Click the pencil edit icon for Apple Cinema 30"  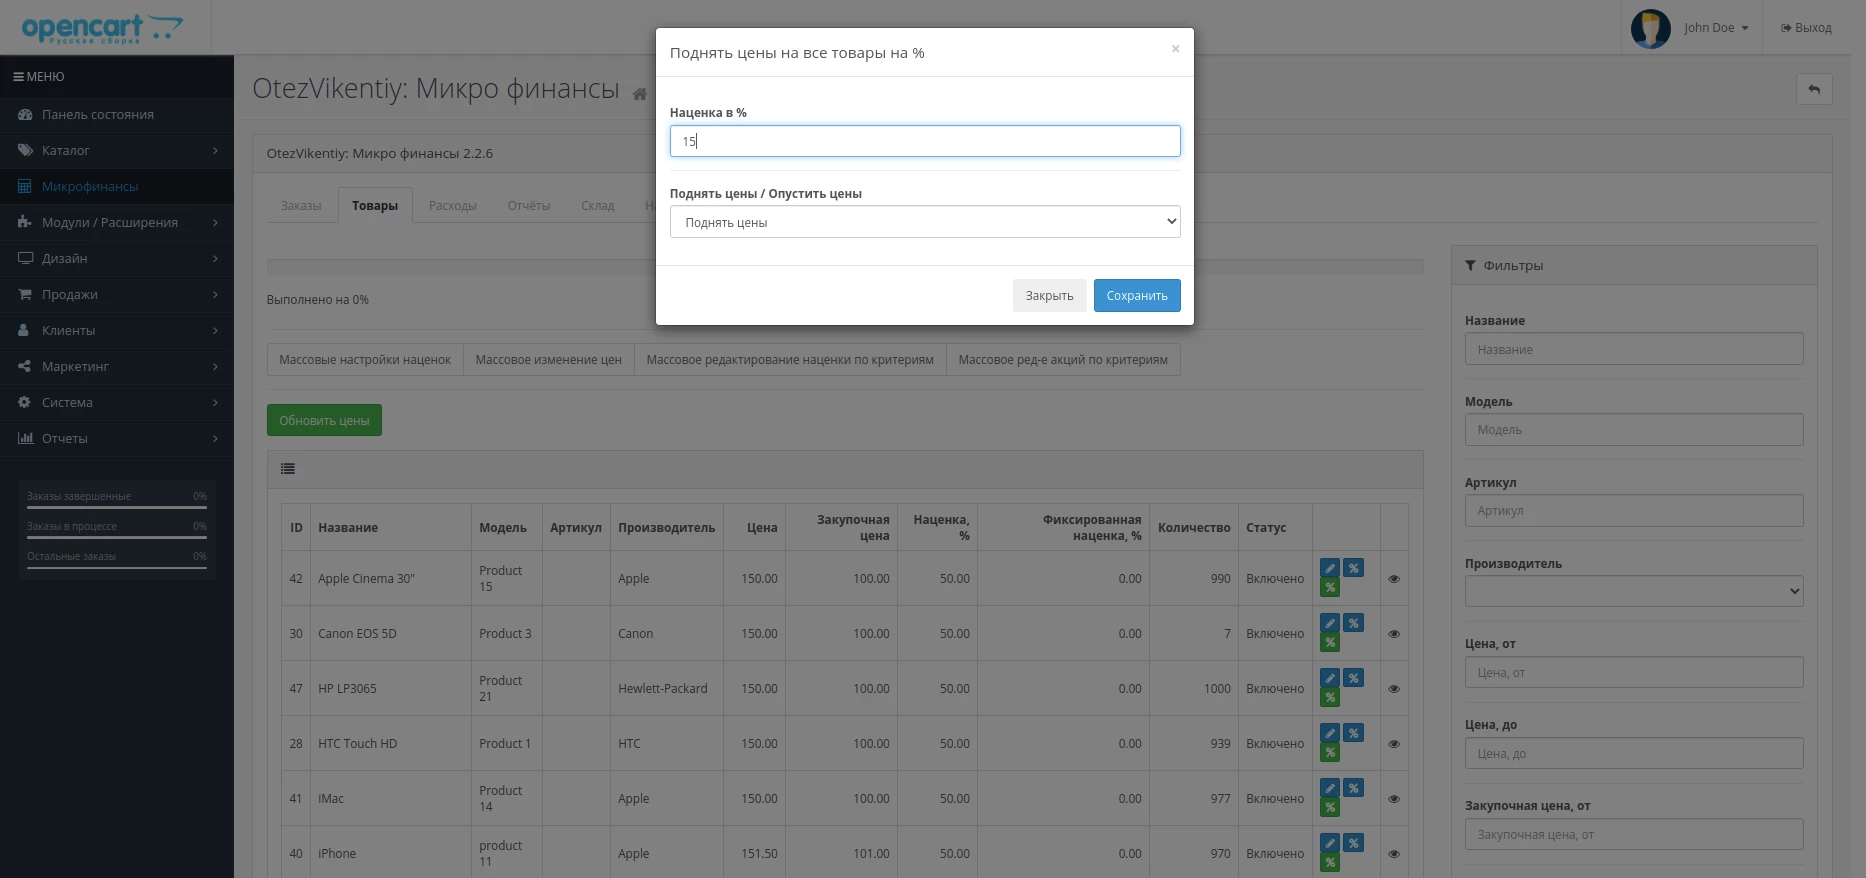pos(1329,568)
